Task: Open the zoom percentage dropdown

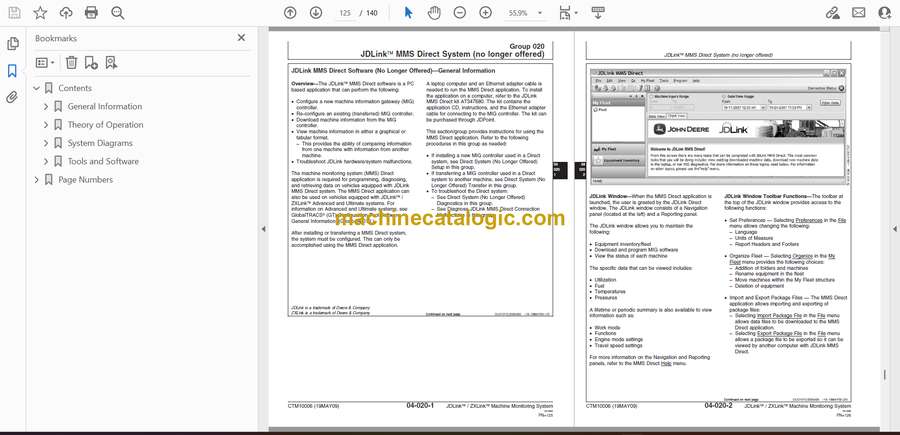Action: tap(540, 13)
